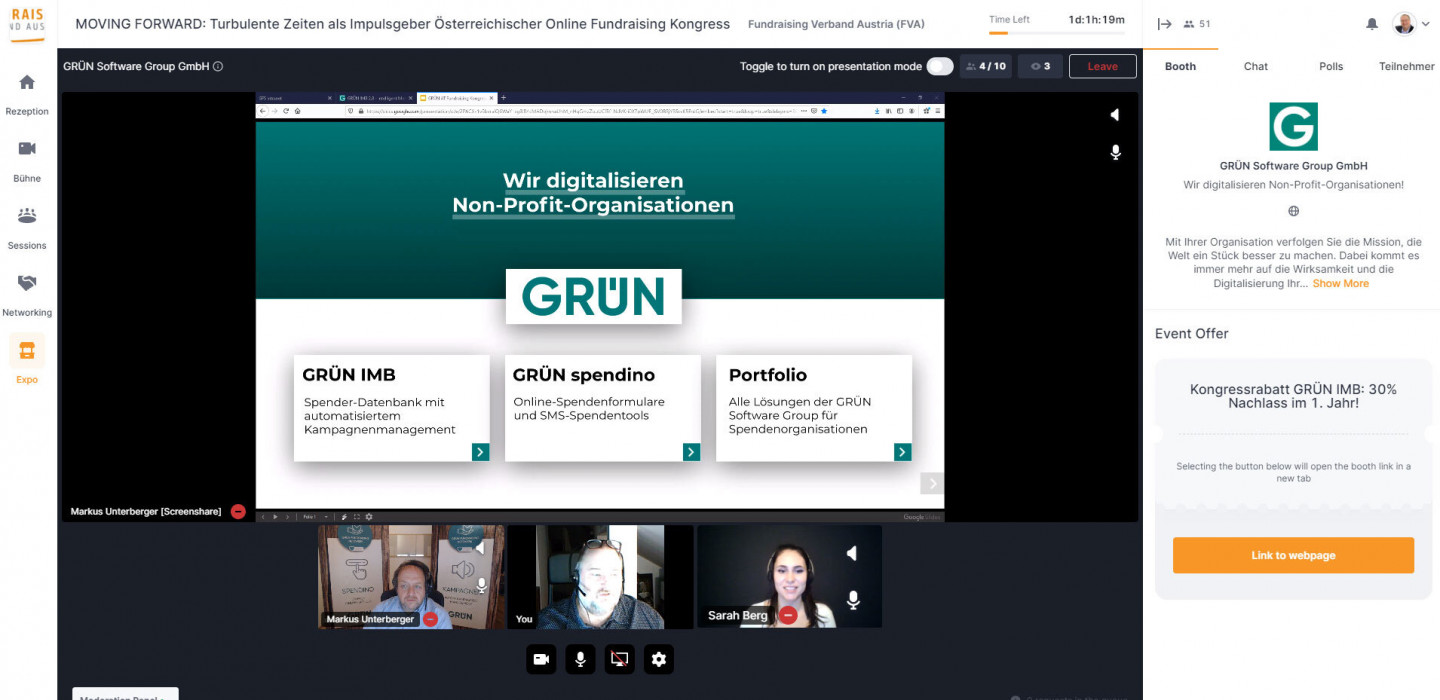Click the Kongressrabatt GRÜN IMB offer text
Viewport: 1440px width, 700px height.
(1293, 396)
